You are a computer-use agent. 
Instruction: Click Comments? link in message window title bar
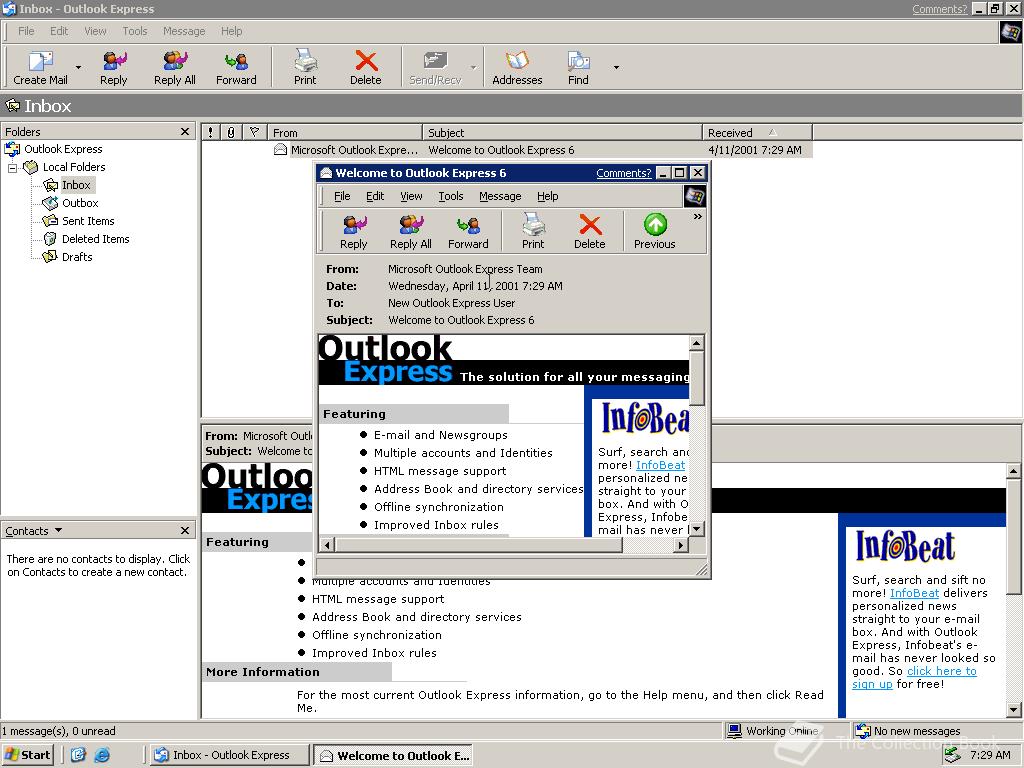pos(624,173)
